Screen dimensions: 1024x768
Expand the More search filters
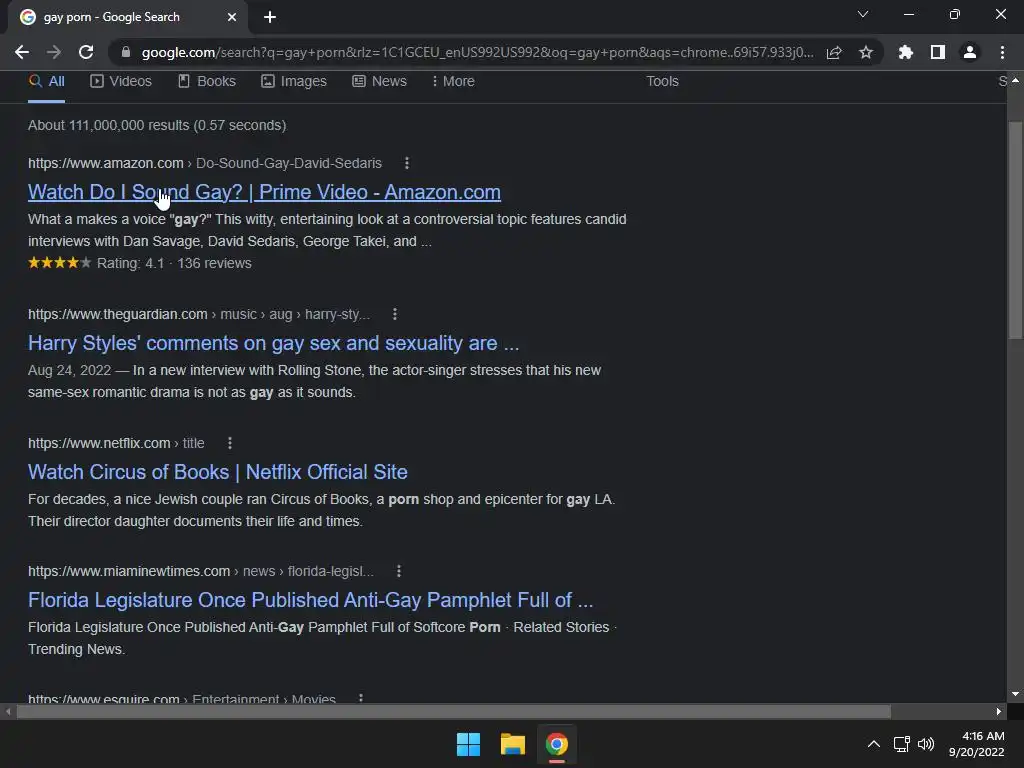click(x=453, y=82)
